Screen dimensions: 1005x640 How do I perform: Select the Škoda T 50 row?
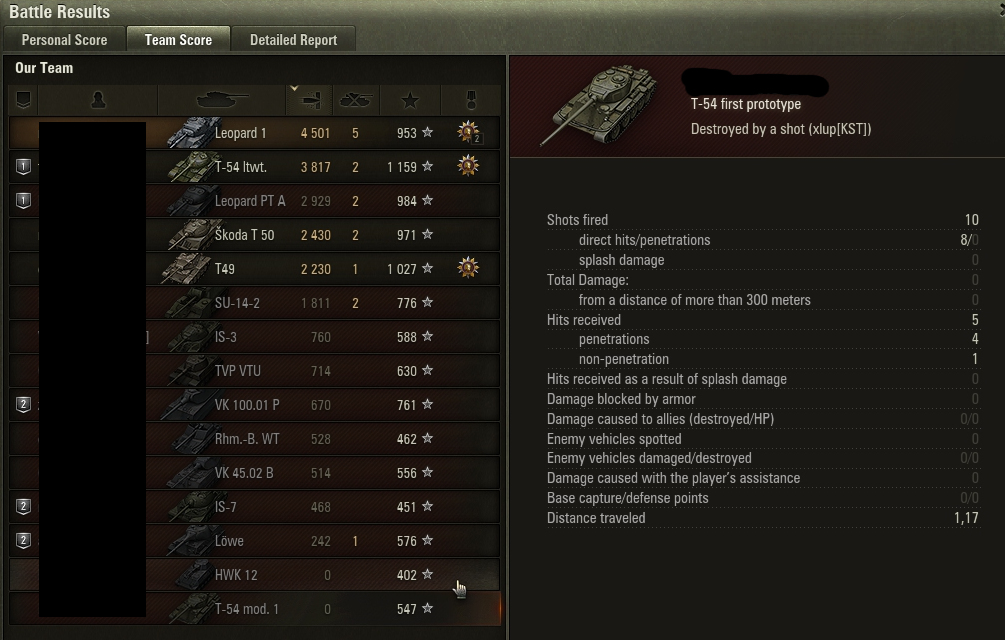tap(254, 235)
